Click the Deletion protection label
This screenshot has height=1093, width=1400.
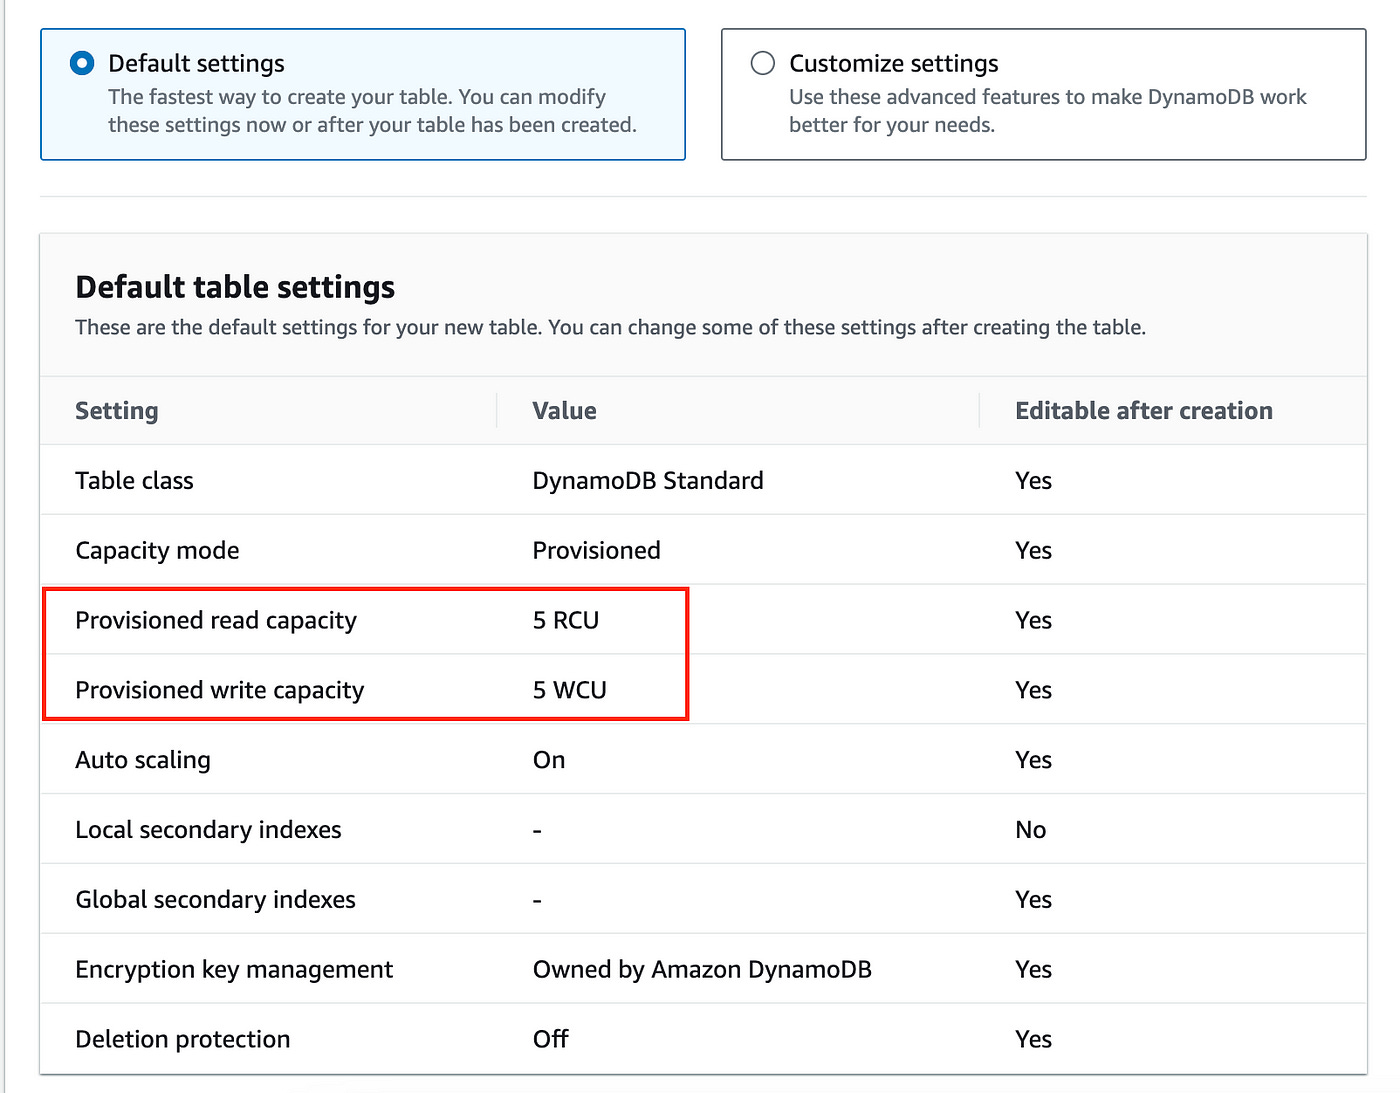pos(183,1040)
